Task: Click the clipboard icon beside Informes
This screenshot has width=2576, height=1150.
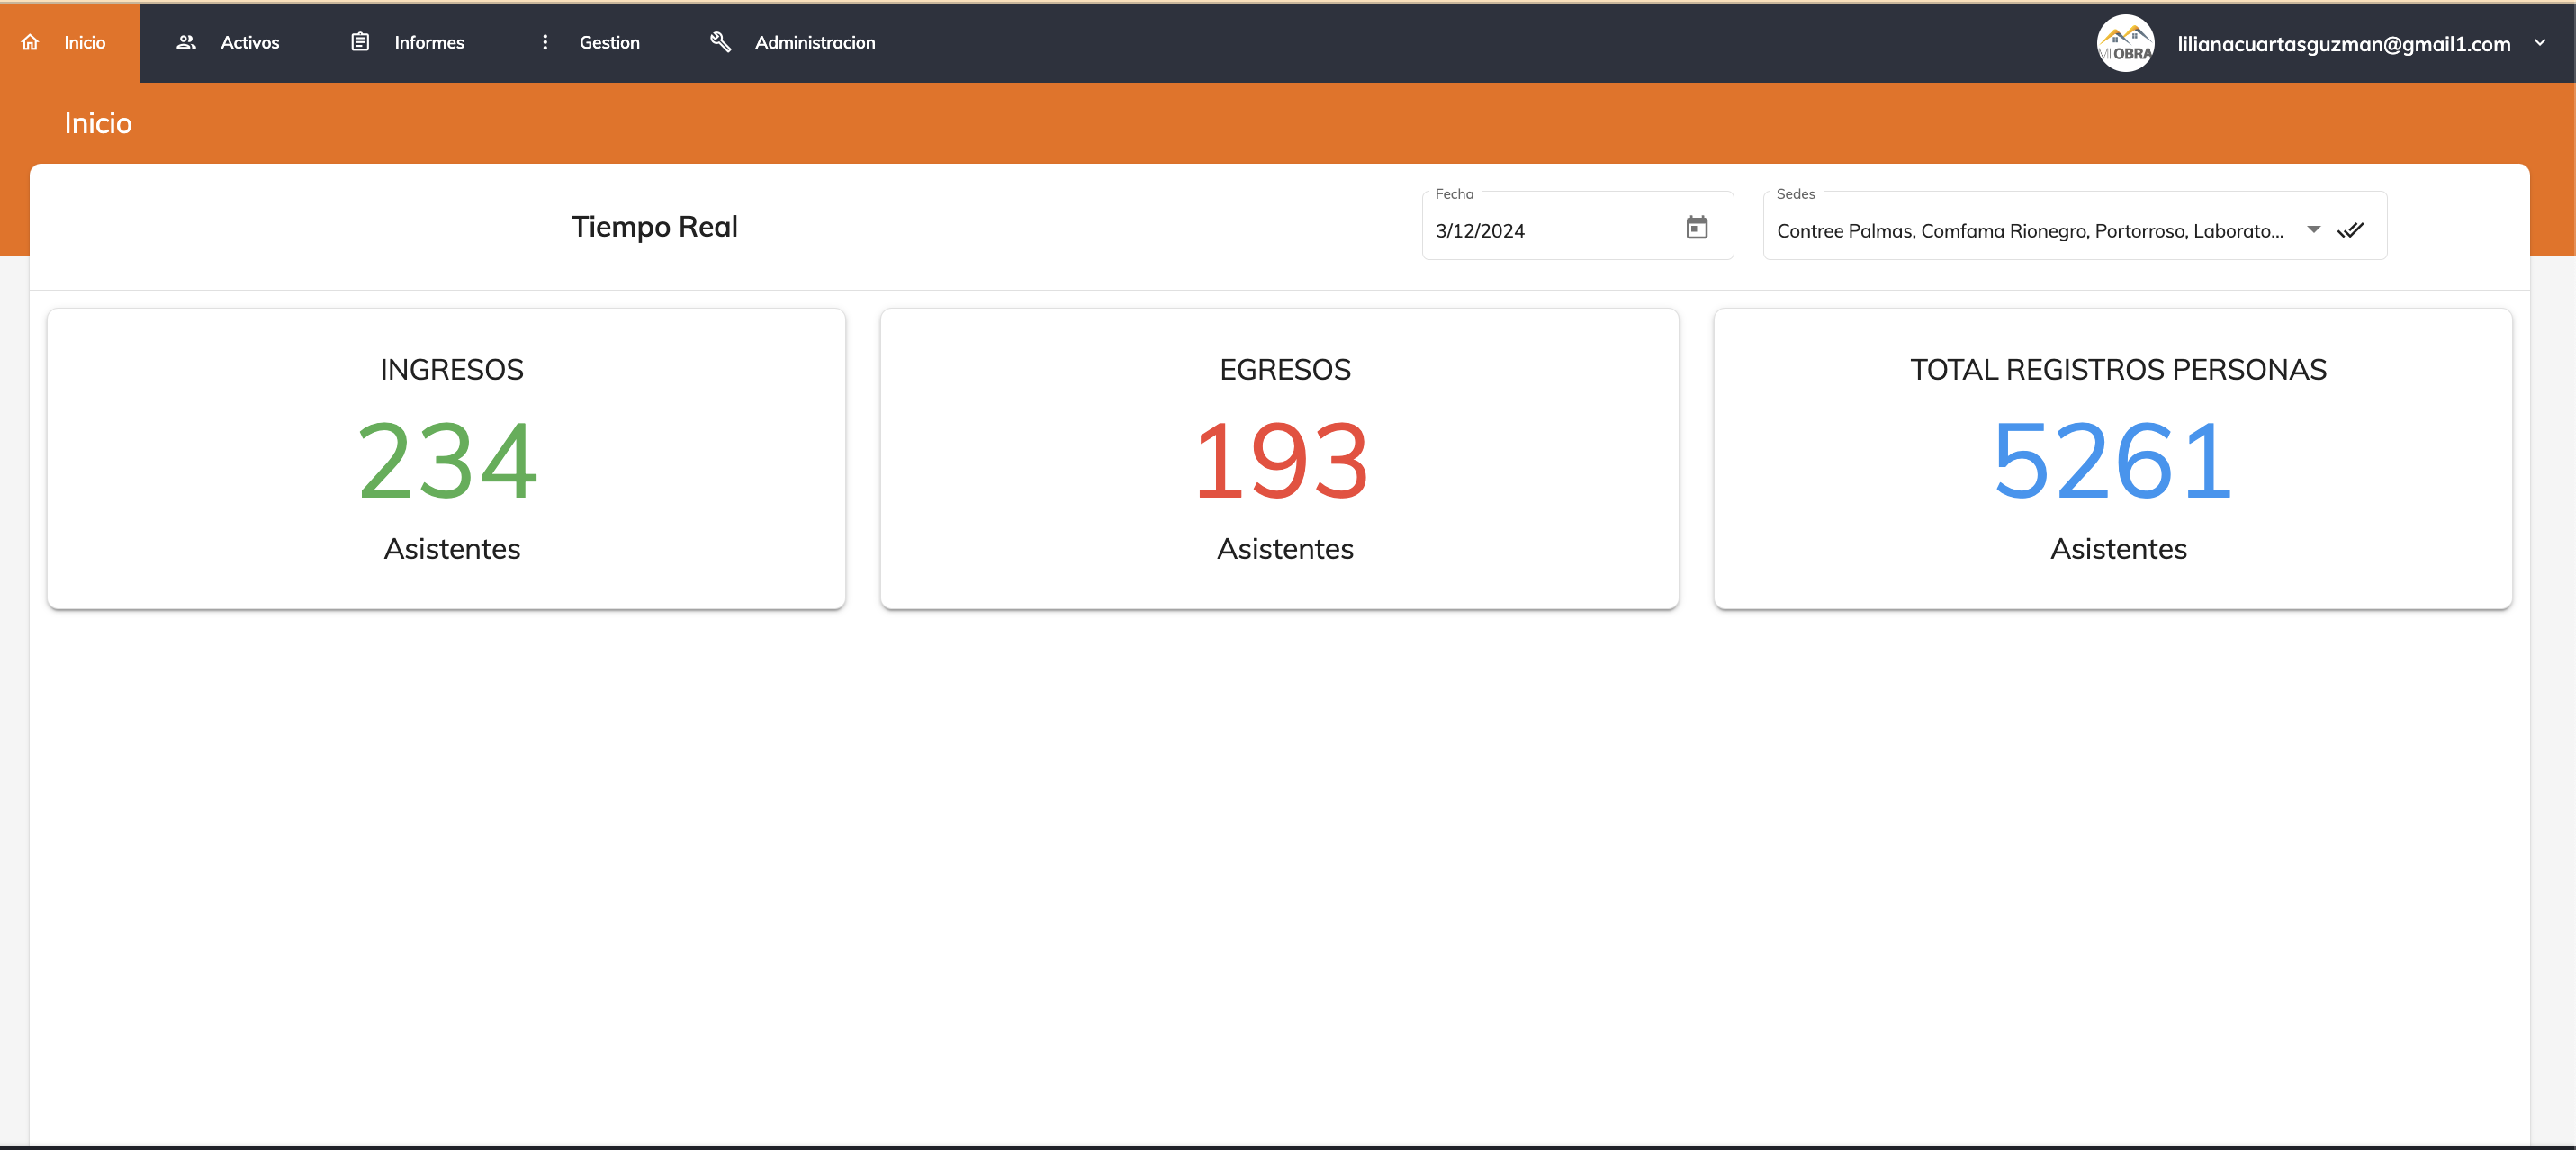Action: (x=360, y=42)
